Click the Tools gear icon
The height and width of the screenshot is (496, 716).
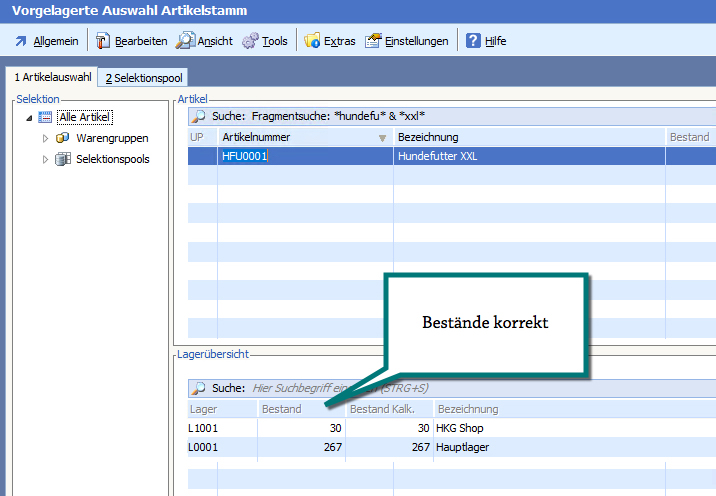click(250, 41)
